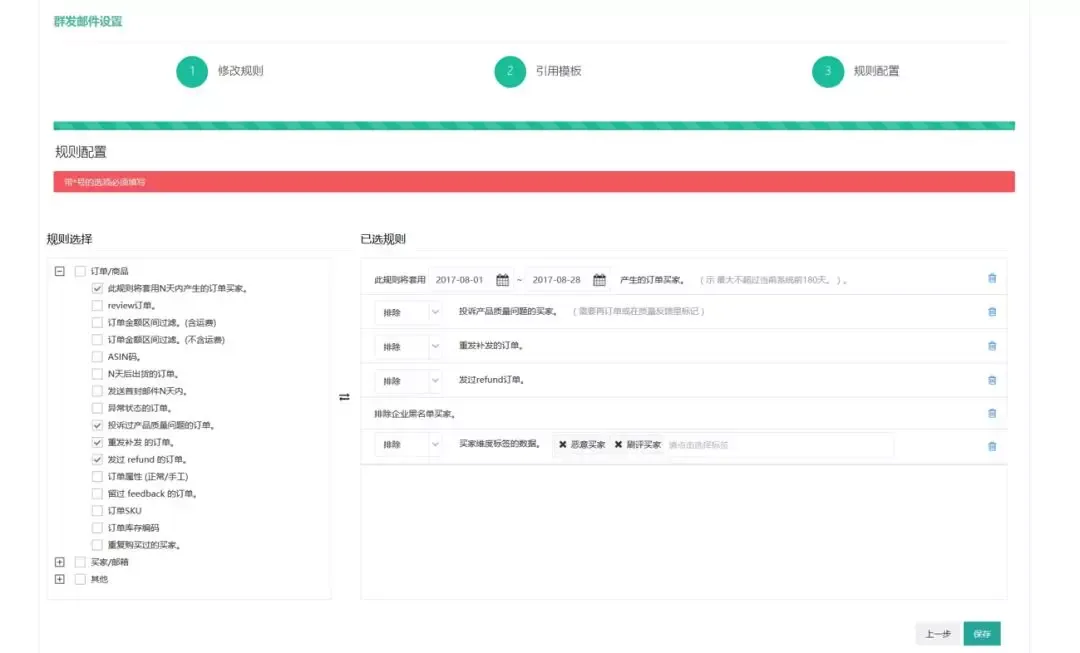Uncheck the 重发补发的订单 checkbox
Screen dimensions: 1080x653
[97, 442]
